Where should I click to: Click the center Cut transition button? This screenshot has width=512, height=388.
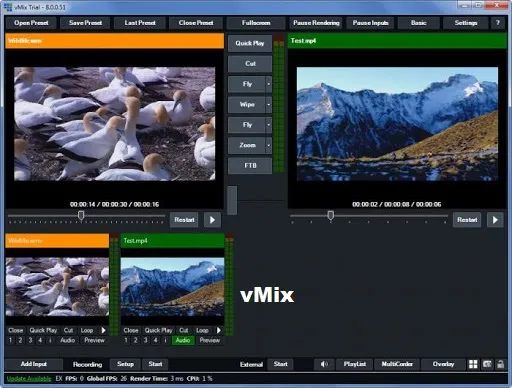pyautogui.click(x=250, y=64)
